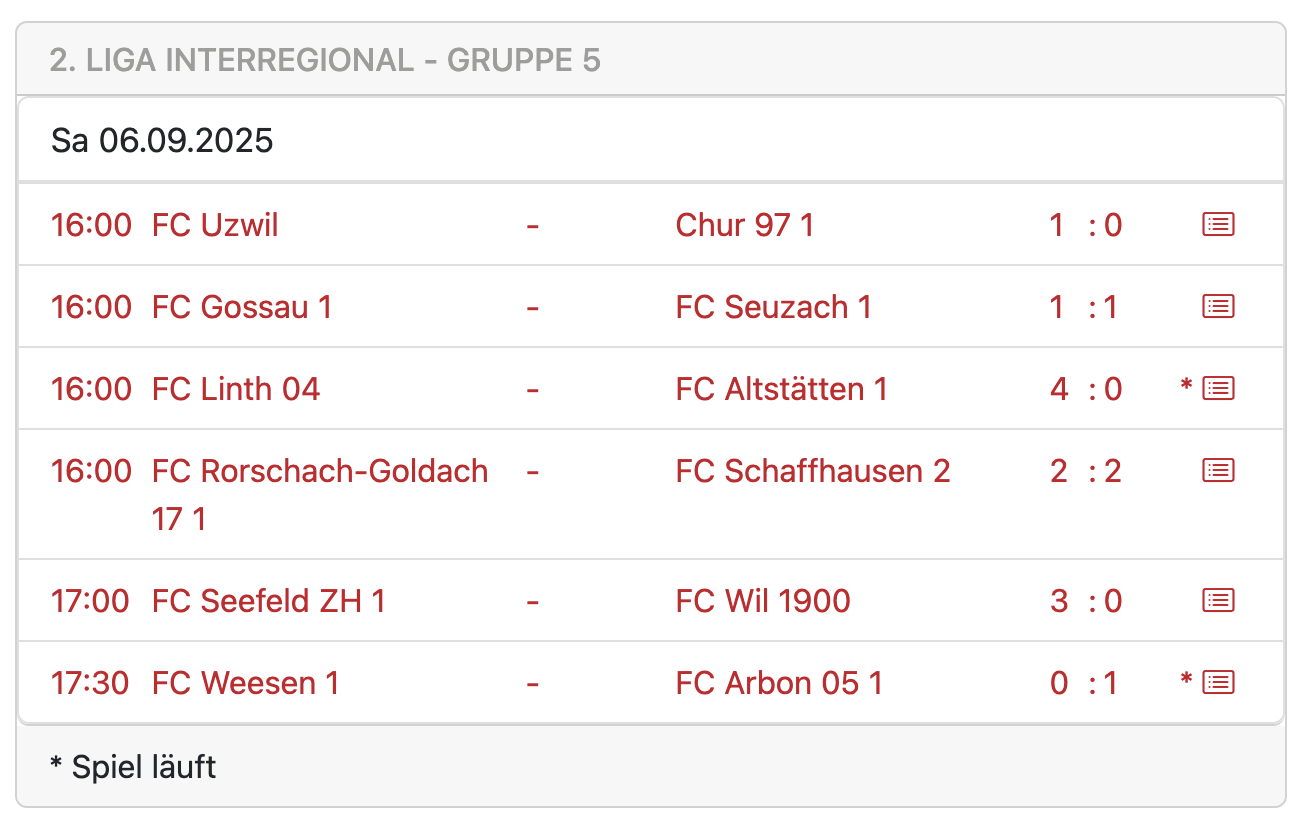Open the Chur 97 1 team link
This screenshot has width=1302, height=830.
(x=744, y=225)
